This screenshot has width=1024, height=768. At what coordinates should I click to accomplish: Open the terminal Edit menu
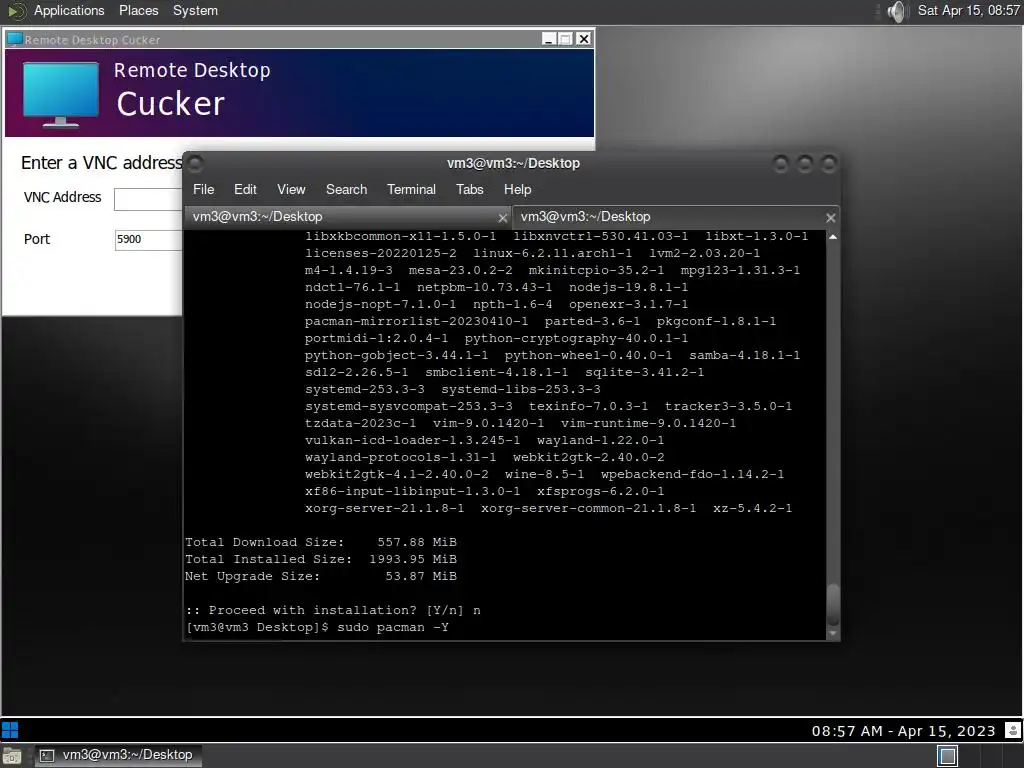click(245, 189)
